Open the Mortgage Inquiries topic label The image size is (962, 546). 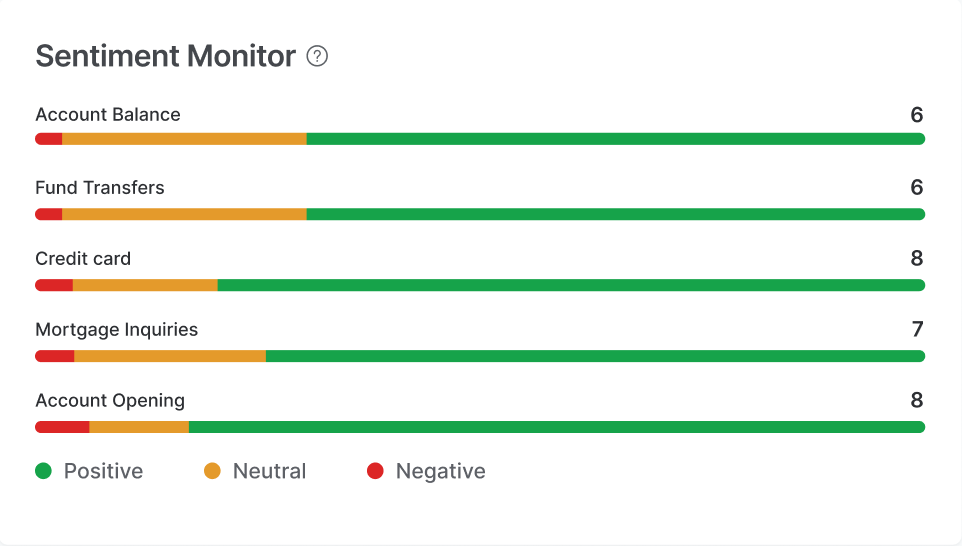[x=117, y=330]
